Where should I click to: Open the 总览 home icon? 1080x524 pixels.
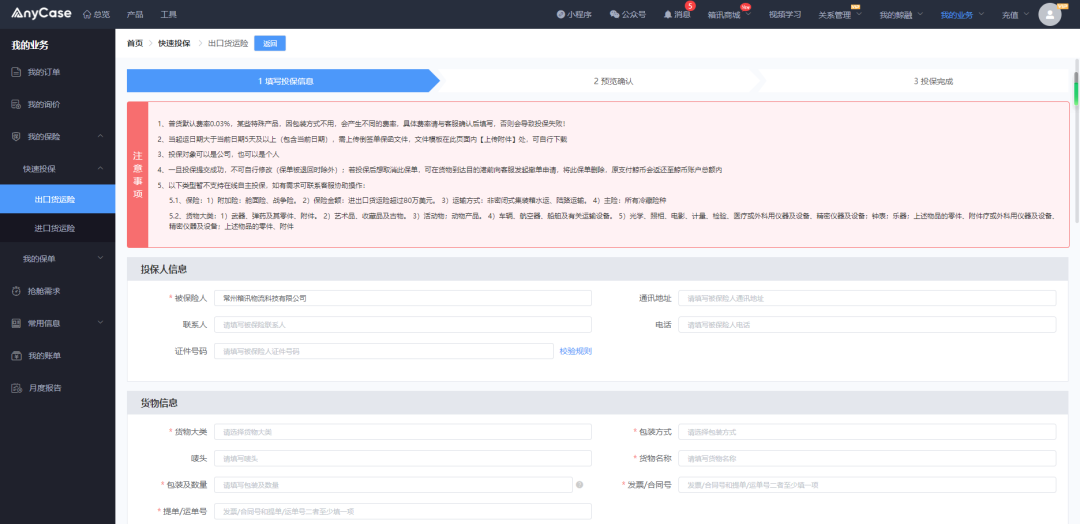coord(87,14)
